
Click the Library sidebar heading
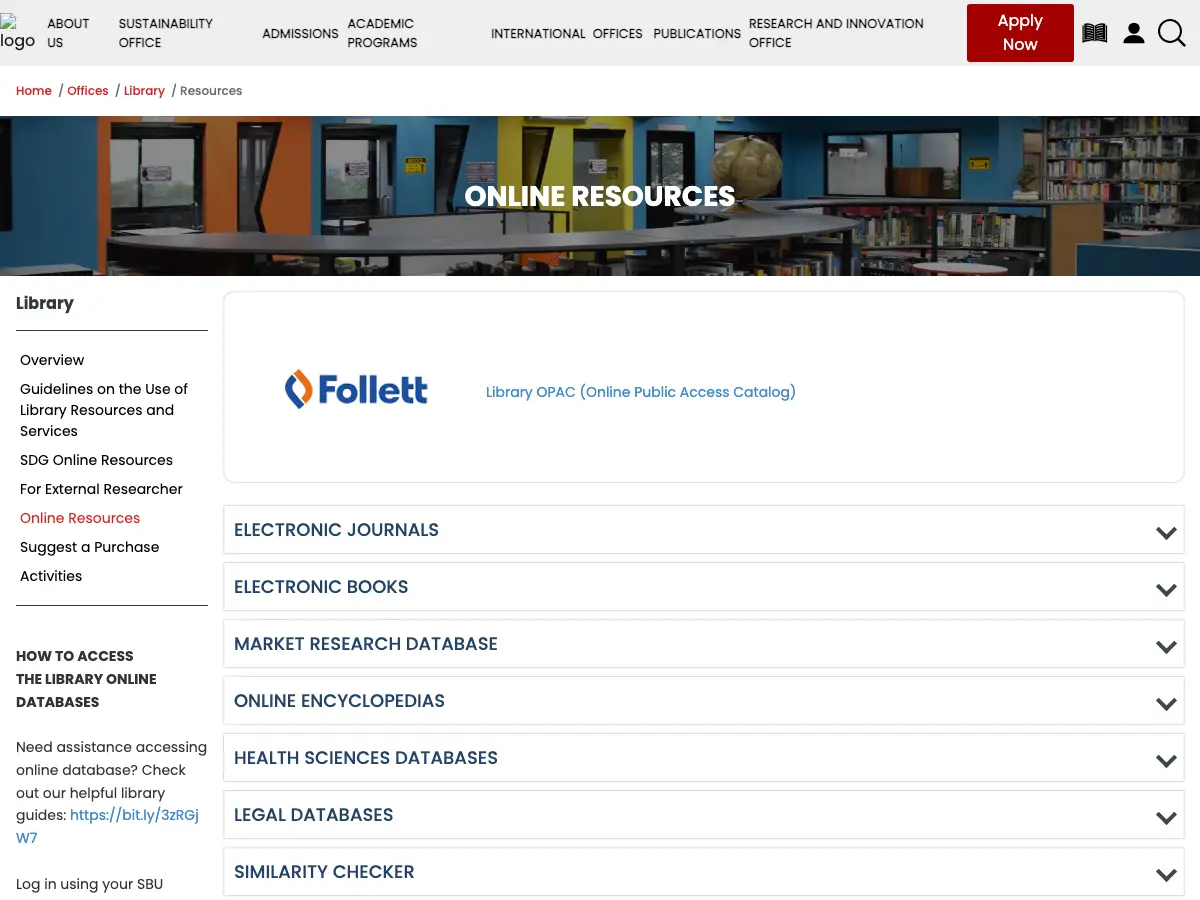[45, 303]
